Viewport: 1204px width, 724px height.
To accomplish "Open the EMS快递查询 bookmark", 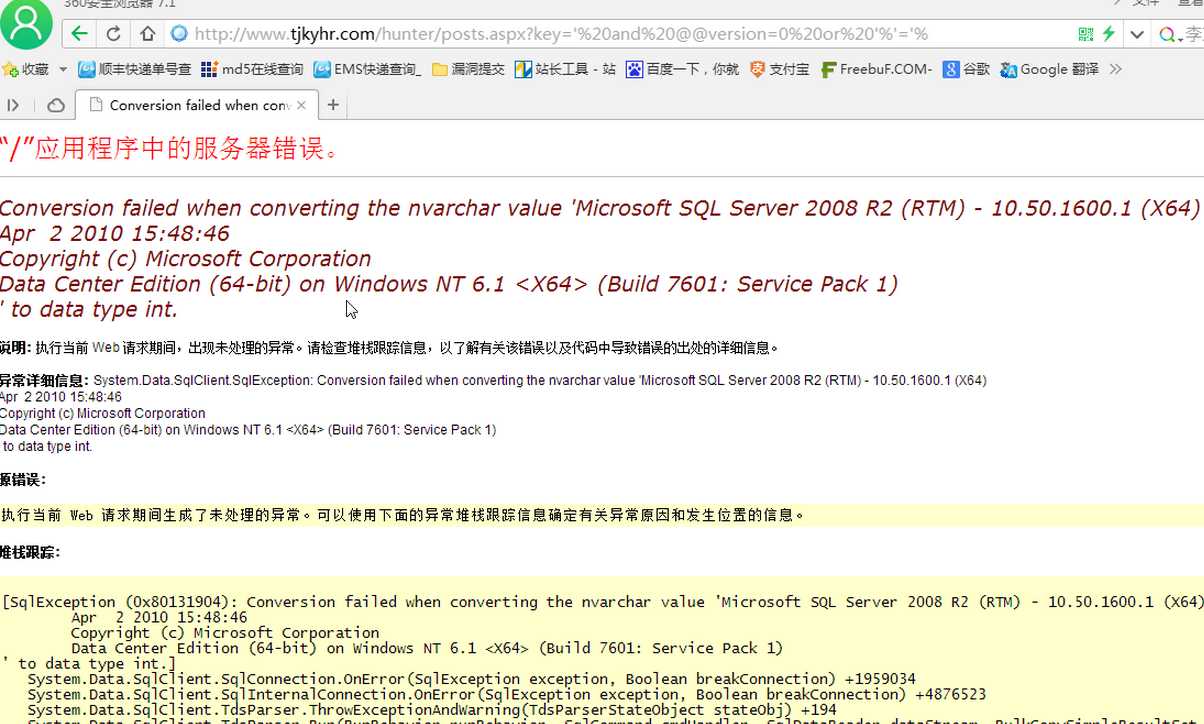I will coord(367,69).
